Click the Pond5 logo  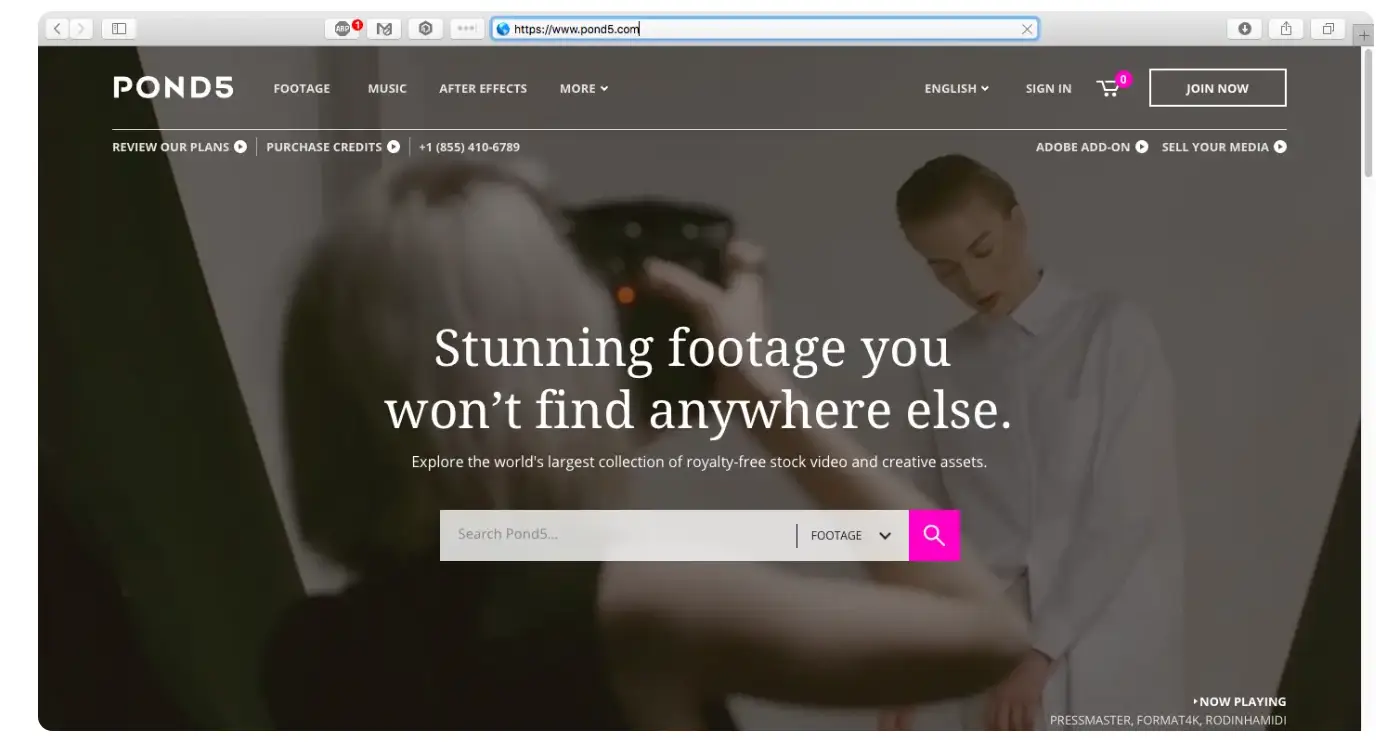click(x=173, y=88)
